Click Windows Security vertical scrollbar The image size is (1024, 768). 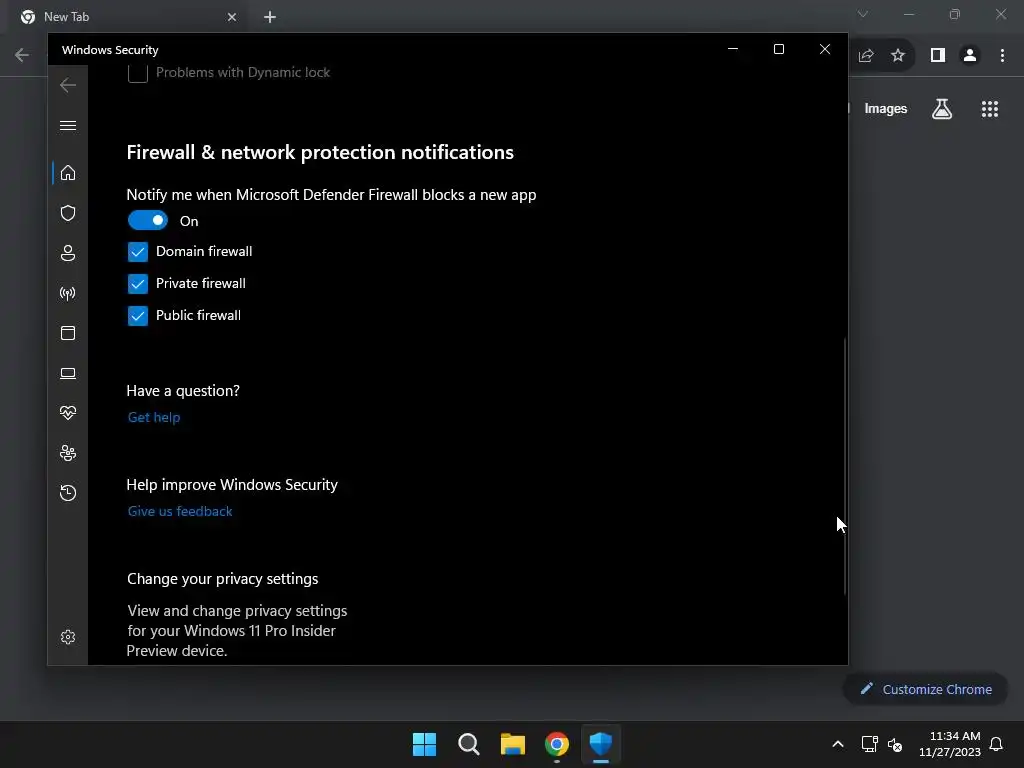(845, 466)
